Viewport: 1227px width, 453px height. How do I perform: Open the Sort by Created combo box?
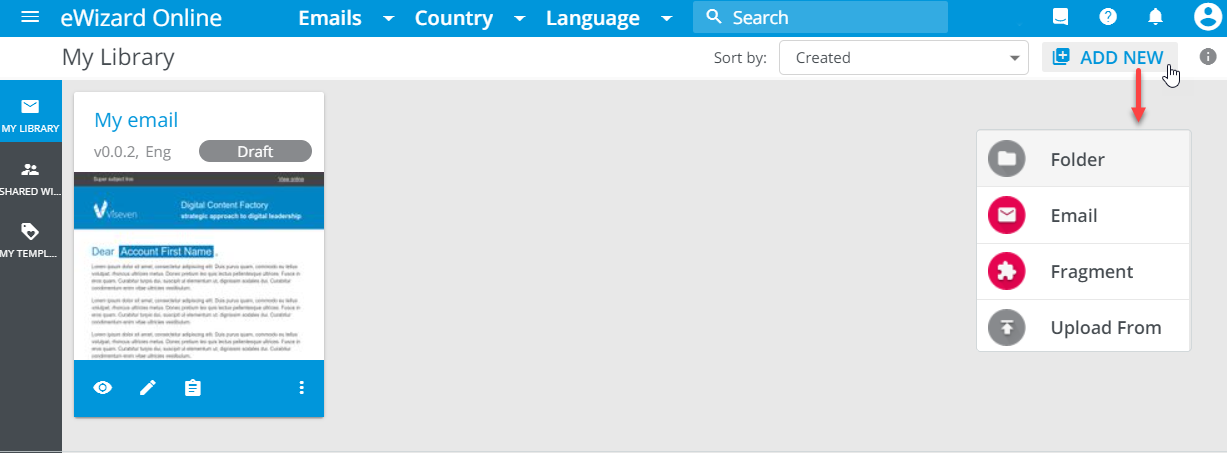pyautogui.click(x=903, y=58)
